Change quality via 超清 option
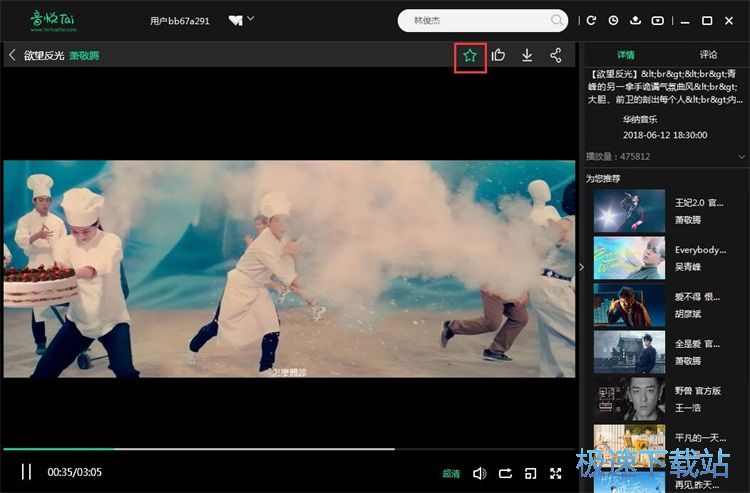 click(x=451, y=473)
